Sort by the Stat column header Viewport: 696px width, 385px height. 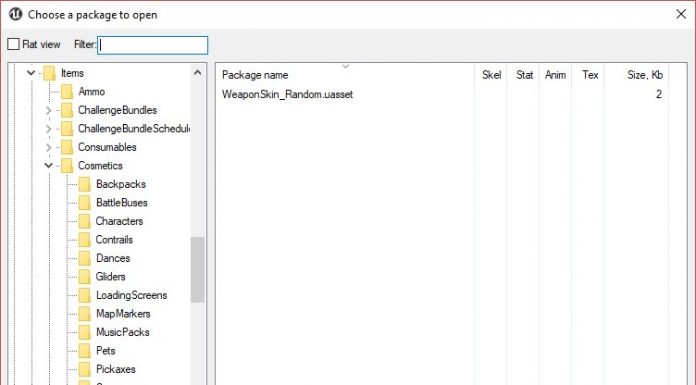524,75
